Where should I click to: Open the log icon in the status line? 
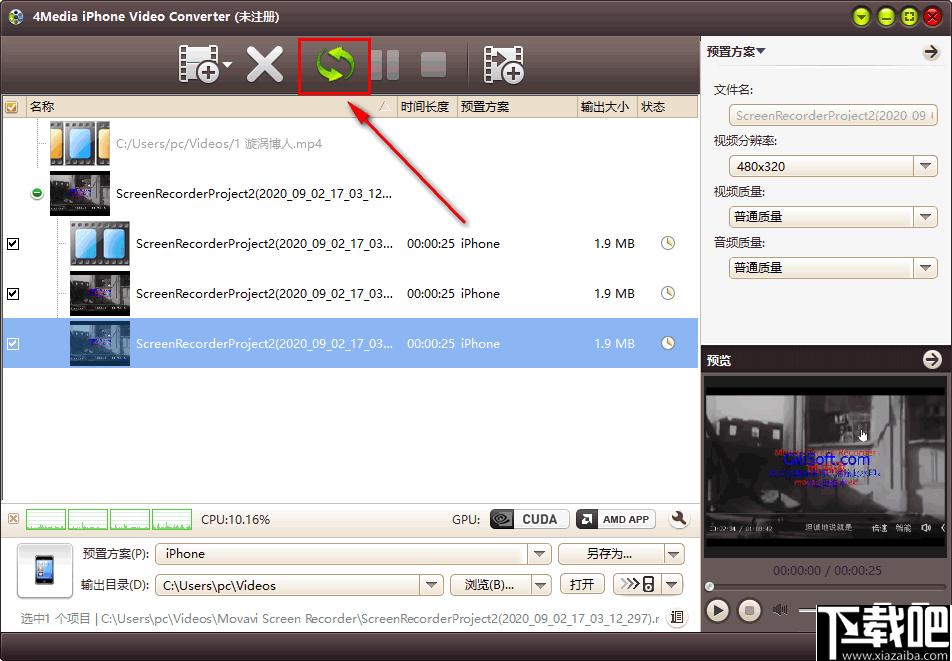pos(677,618)
